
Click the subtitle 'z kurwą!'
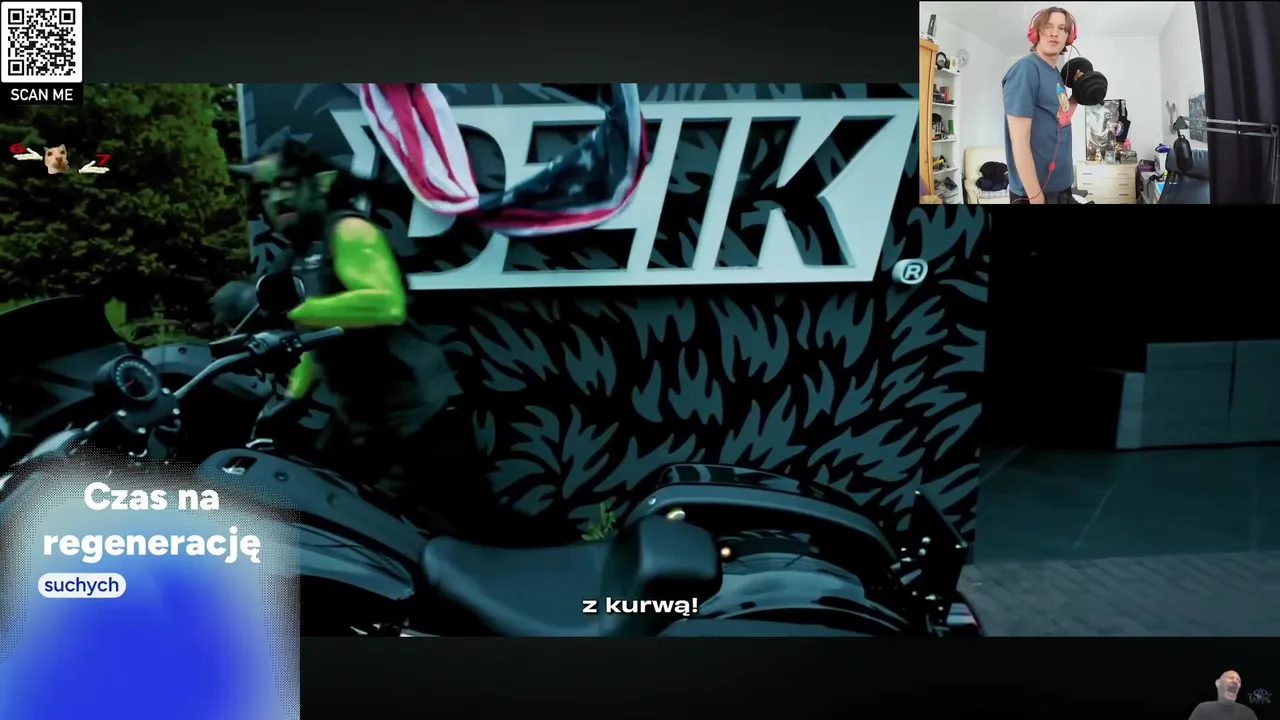point(640,605)
